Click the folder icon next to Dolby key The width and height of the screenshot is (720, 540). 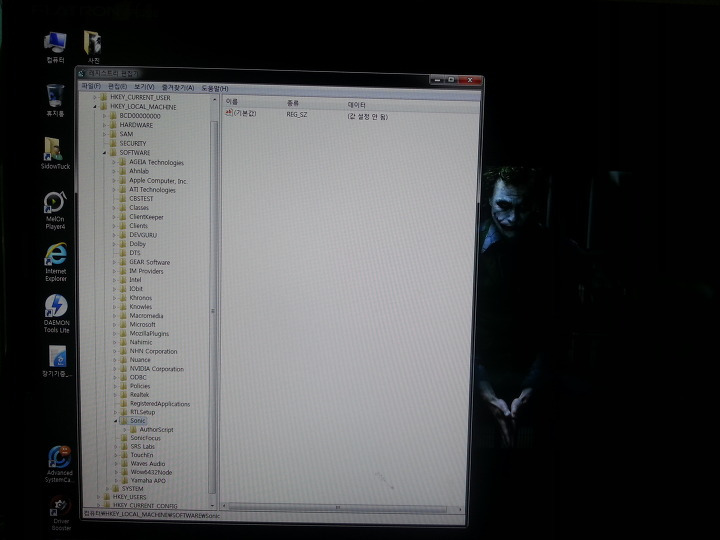pos(123,244)
